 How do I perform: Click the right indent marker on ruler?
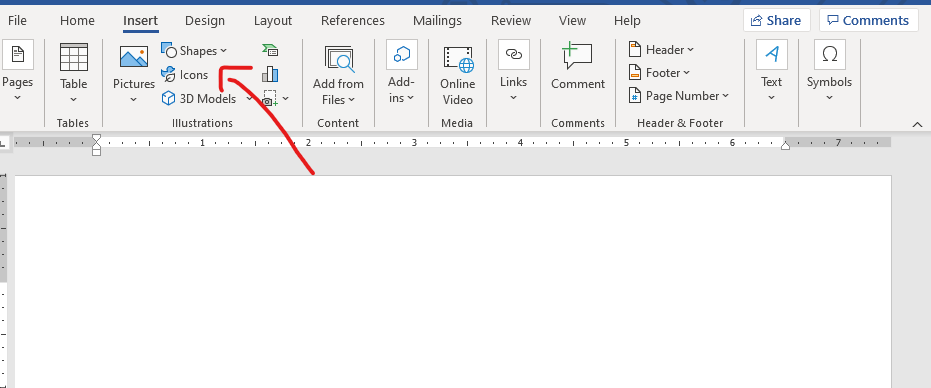point(786,146)
